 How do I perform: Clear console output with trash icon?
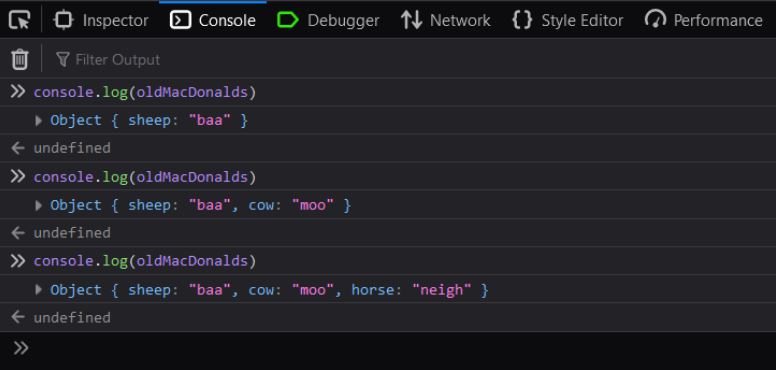click(x=20, y=59)
